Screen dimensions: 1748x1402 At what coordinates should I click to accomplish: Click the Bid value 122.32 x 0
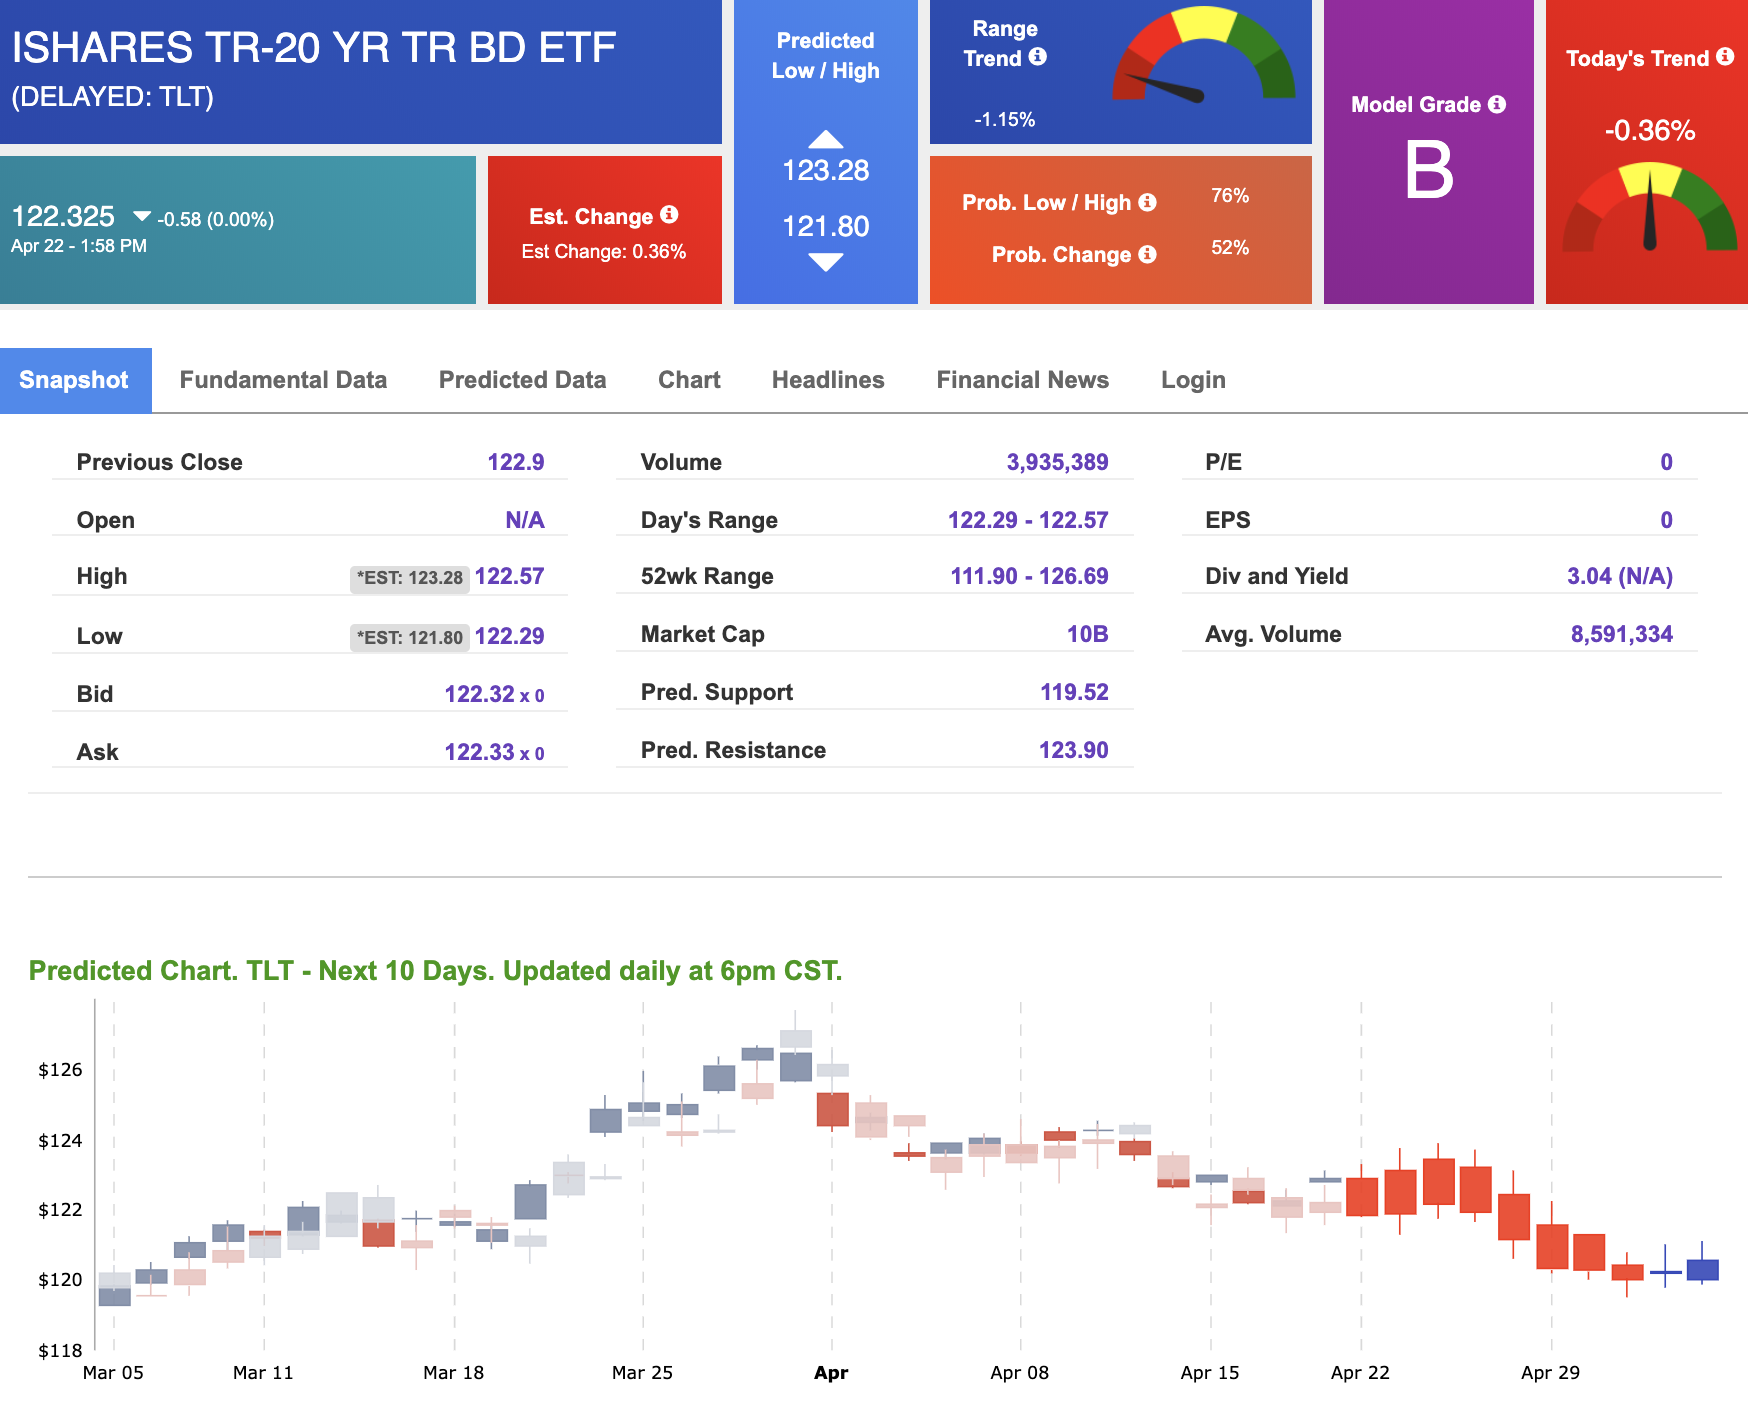click(x=494, y=694)
